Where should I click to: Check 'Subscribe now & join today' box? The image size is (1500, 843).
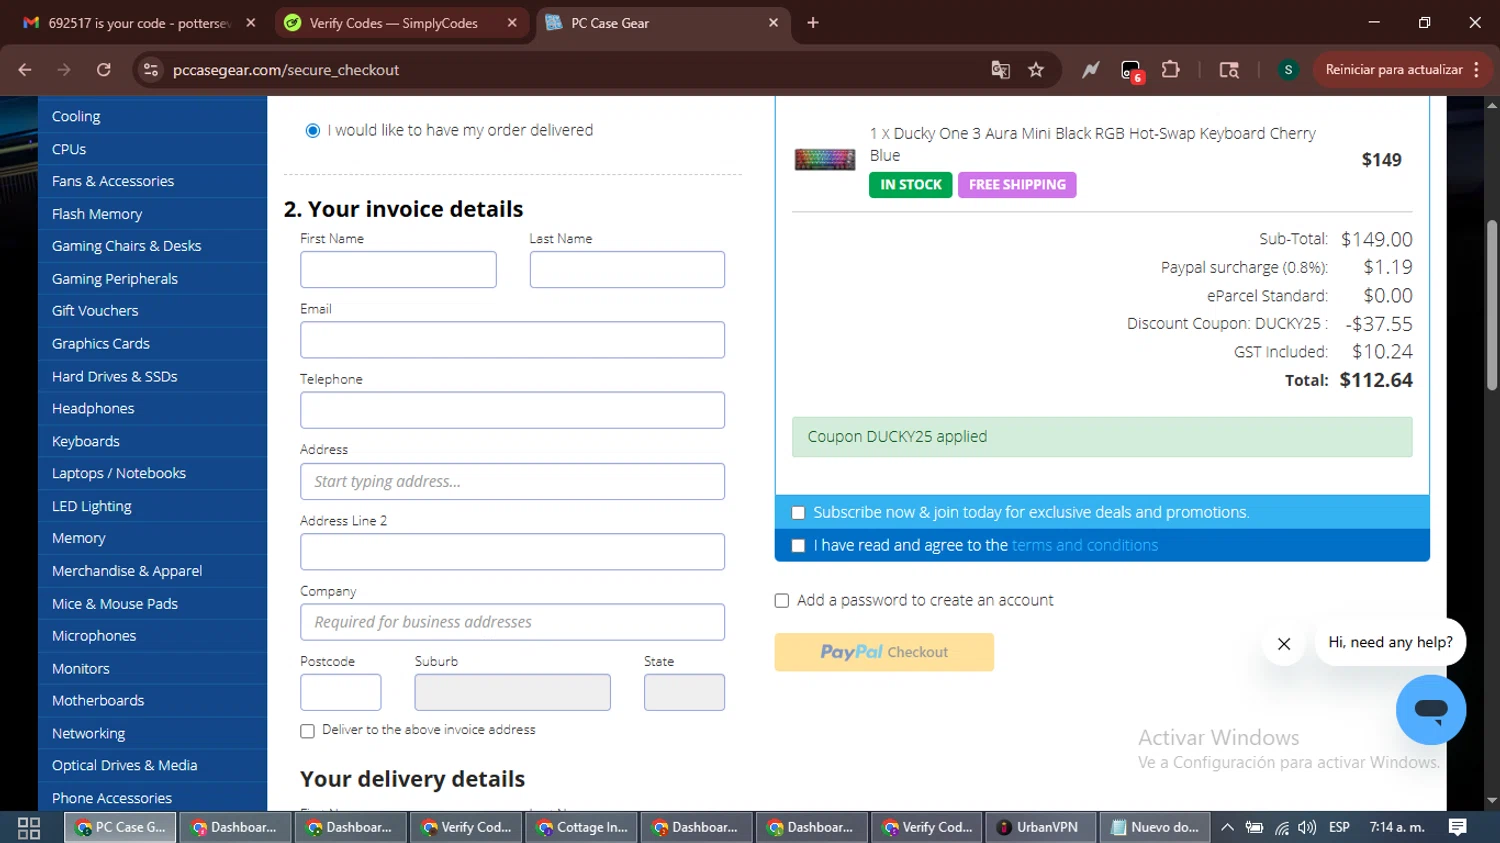pos(798,513)
